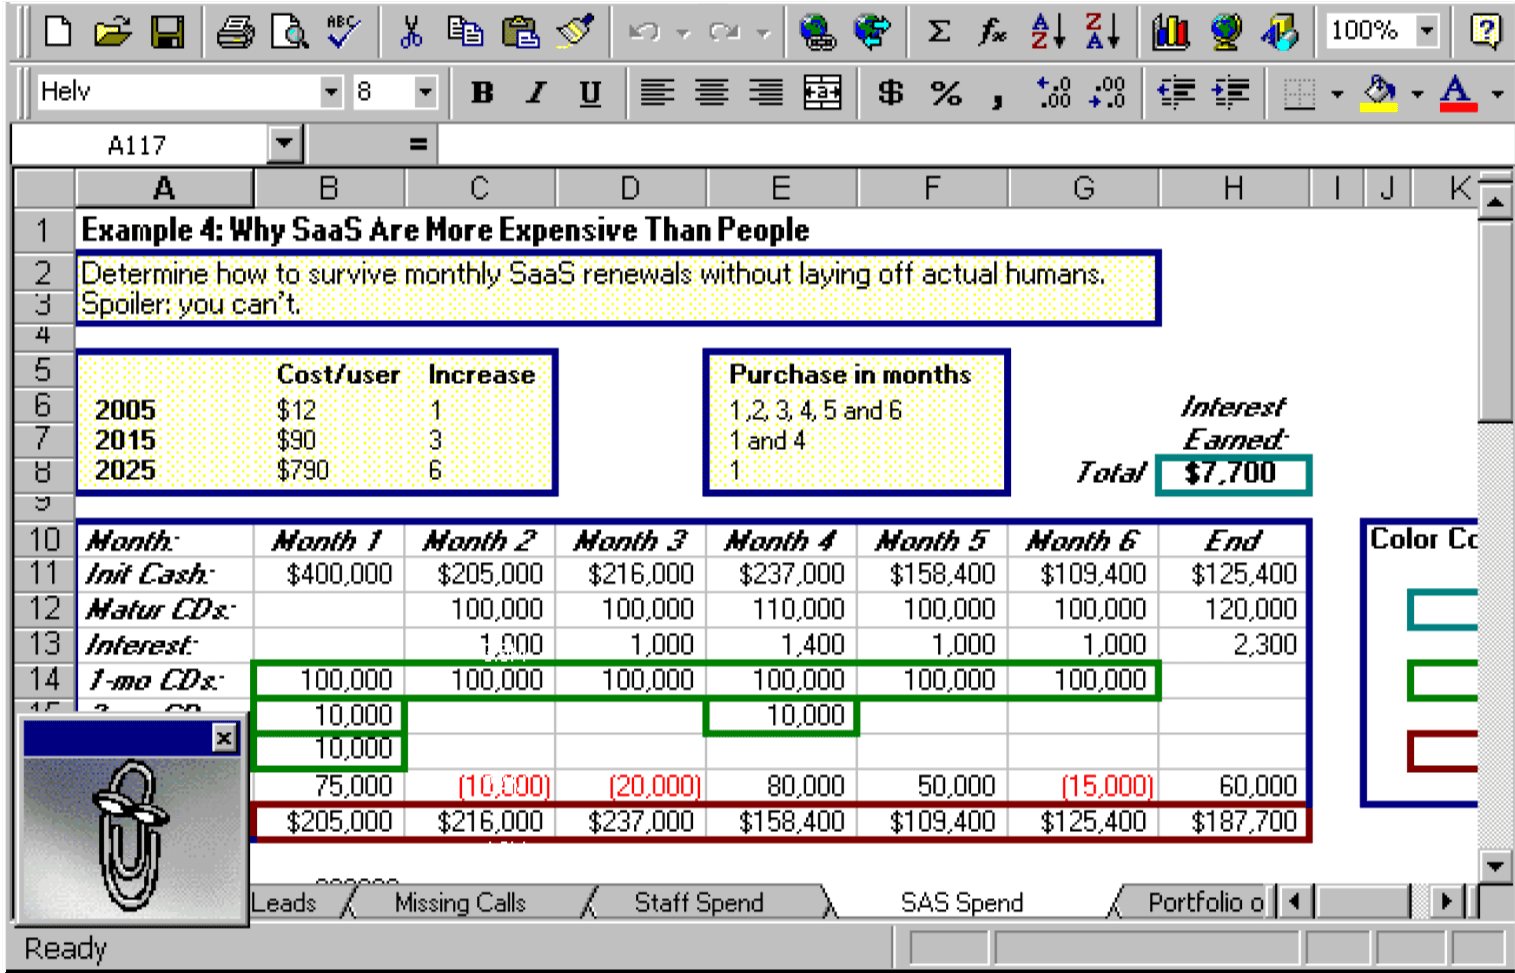The height and width of the screenshot is (973, 1515).
Task: Open the Web toolbar icon
Action: click(873, 32)
